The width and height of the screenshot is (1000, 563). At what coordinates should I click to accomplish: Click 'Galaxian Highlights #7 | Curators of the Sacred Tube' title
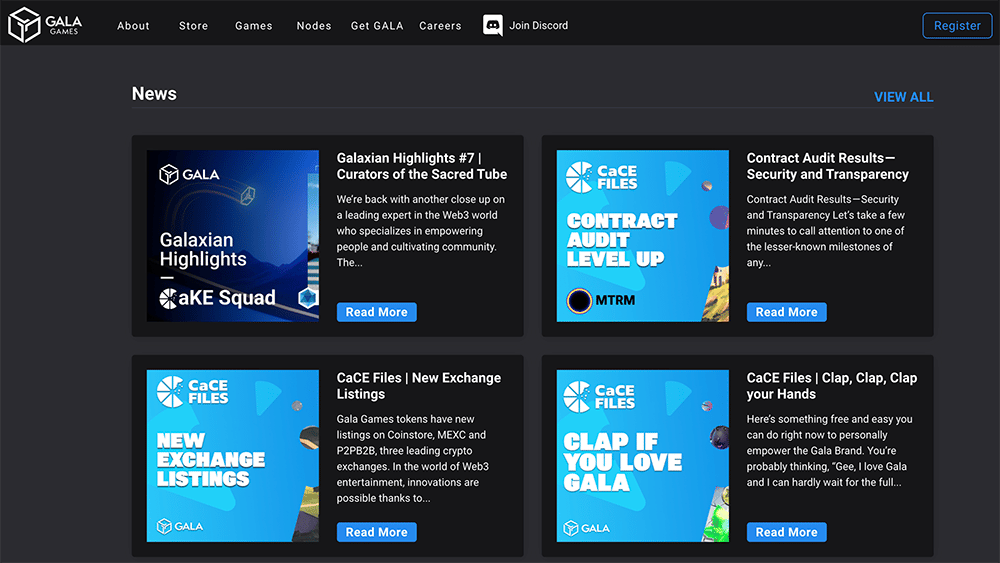point(422,166)
